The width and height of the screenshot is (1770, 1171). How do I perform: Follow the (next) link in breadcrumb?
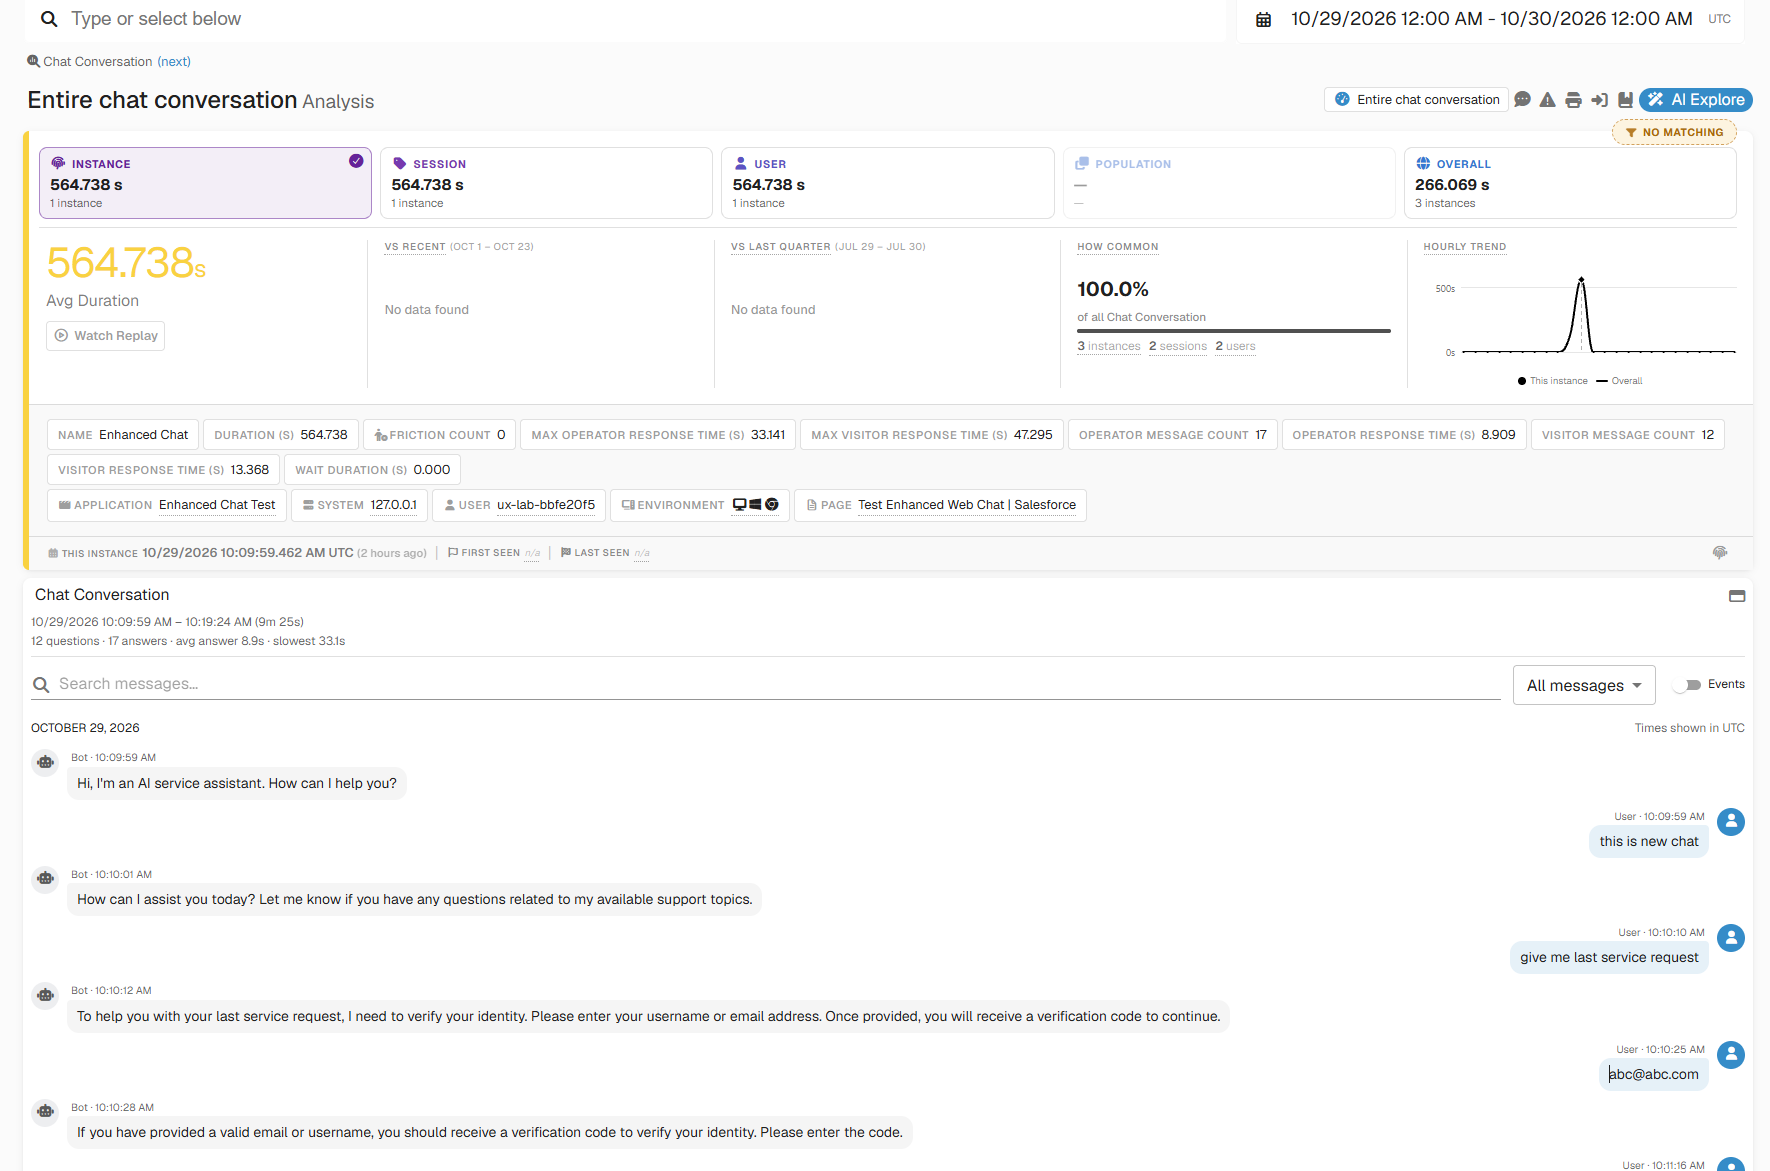click(174, 62)
